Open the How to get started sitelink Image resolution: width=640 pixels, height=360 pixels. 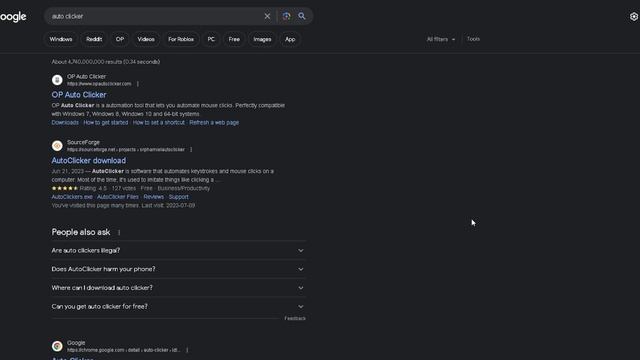(106, 122)
